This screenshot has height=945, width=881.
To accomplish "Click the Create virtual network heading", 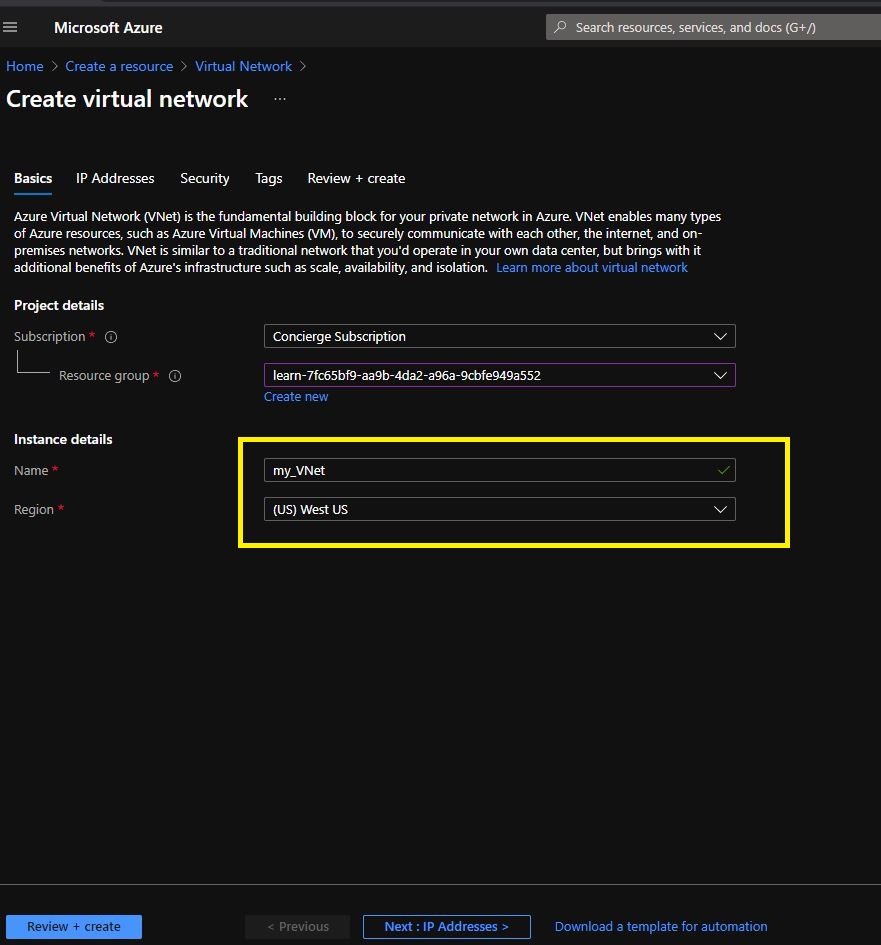I will coord(127,99).
